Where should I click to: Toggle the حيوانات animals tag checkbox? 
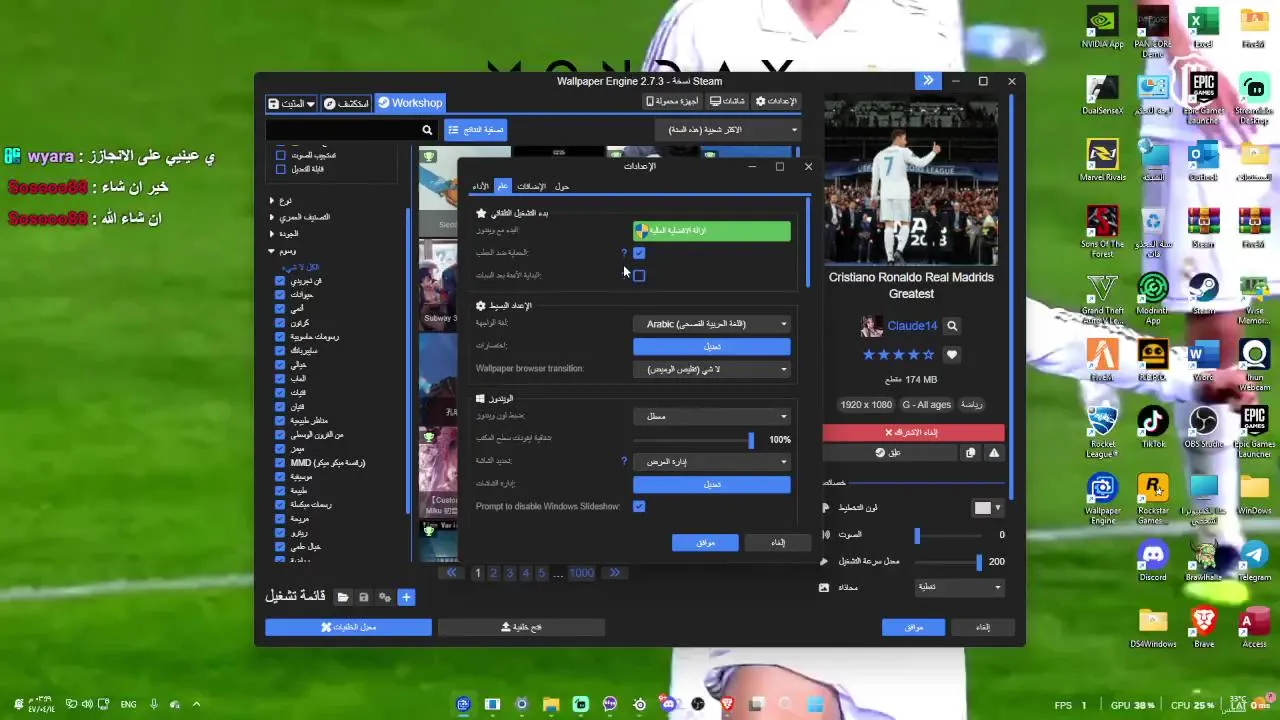[x=280, y=295]
